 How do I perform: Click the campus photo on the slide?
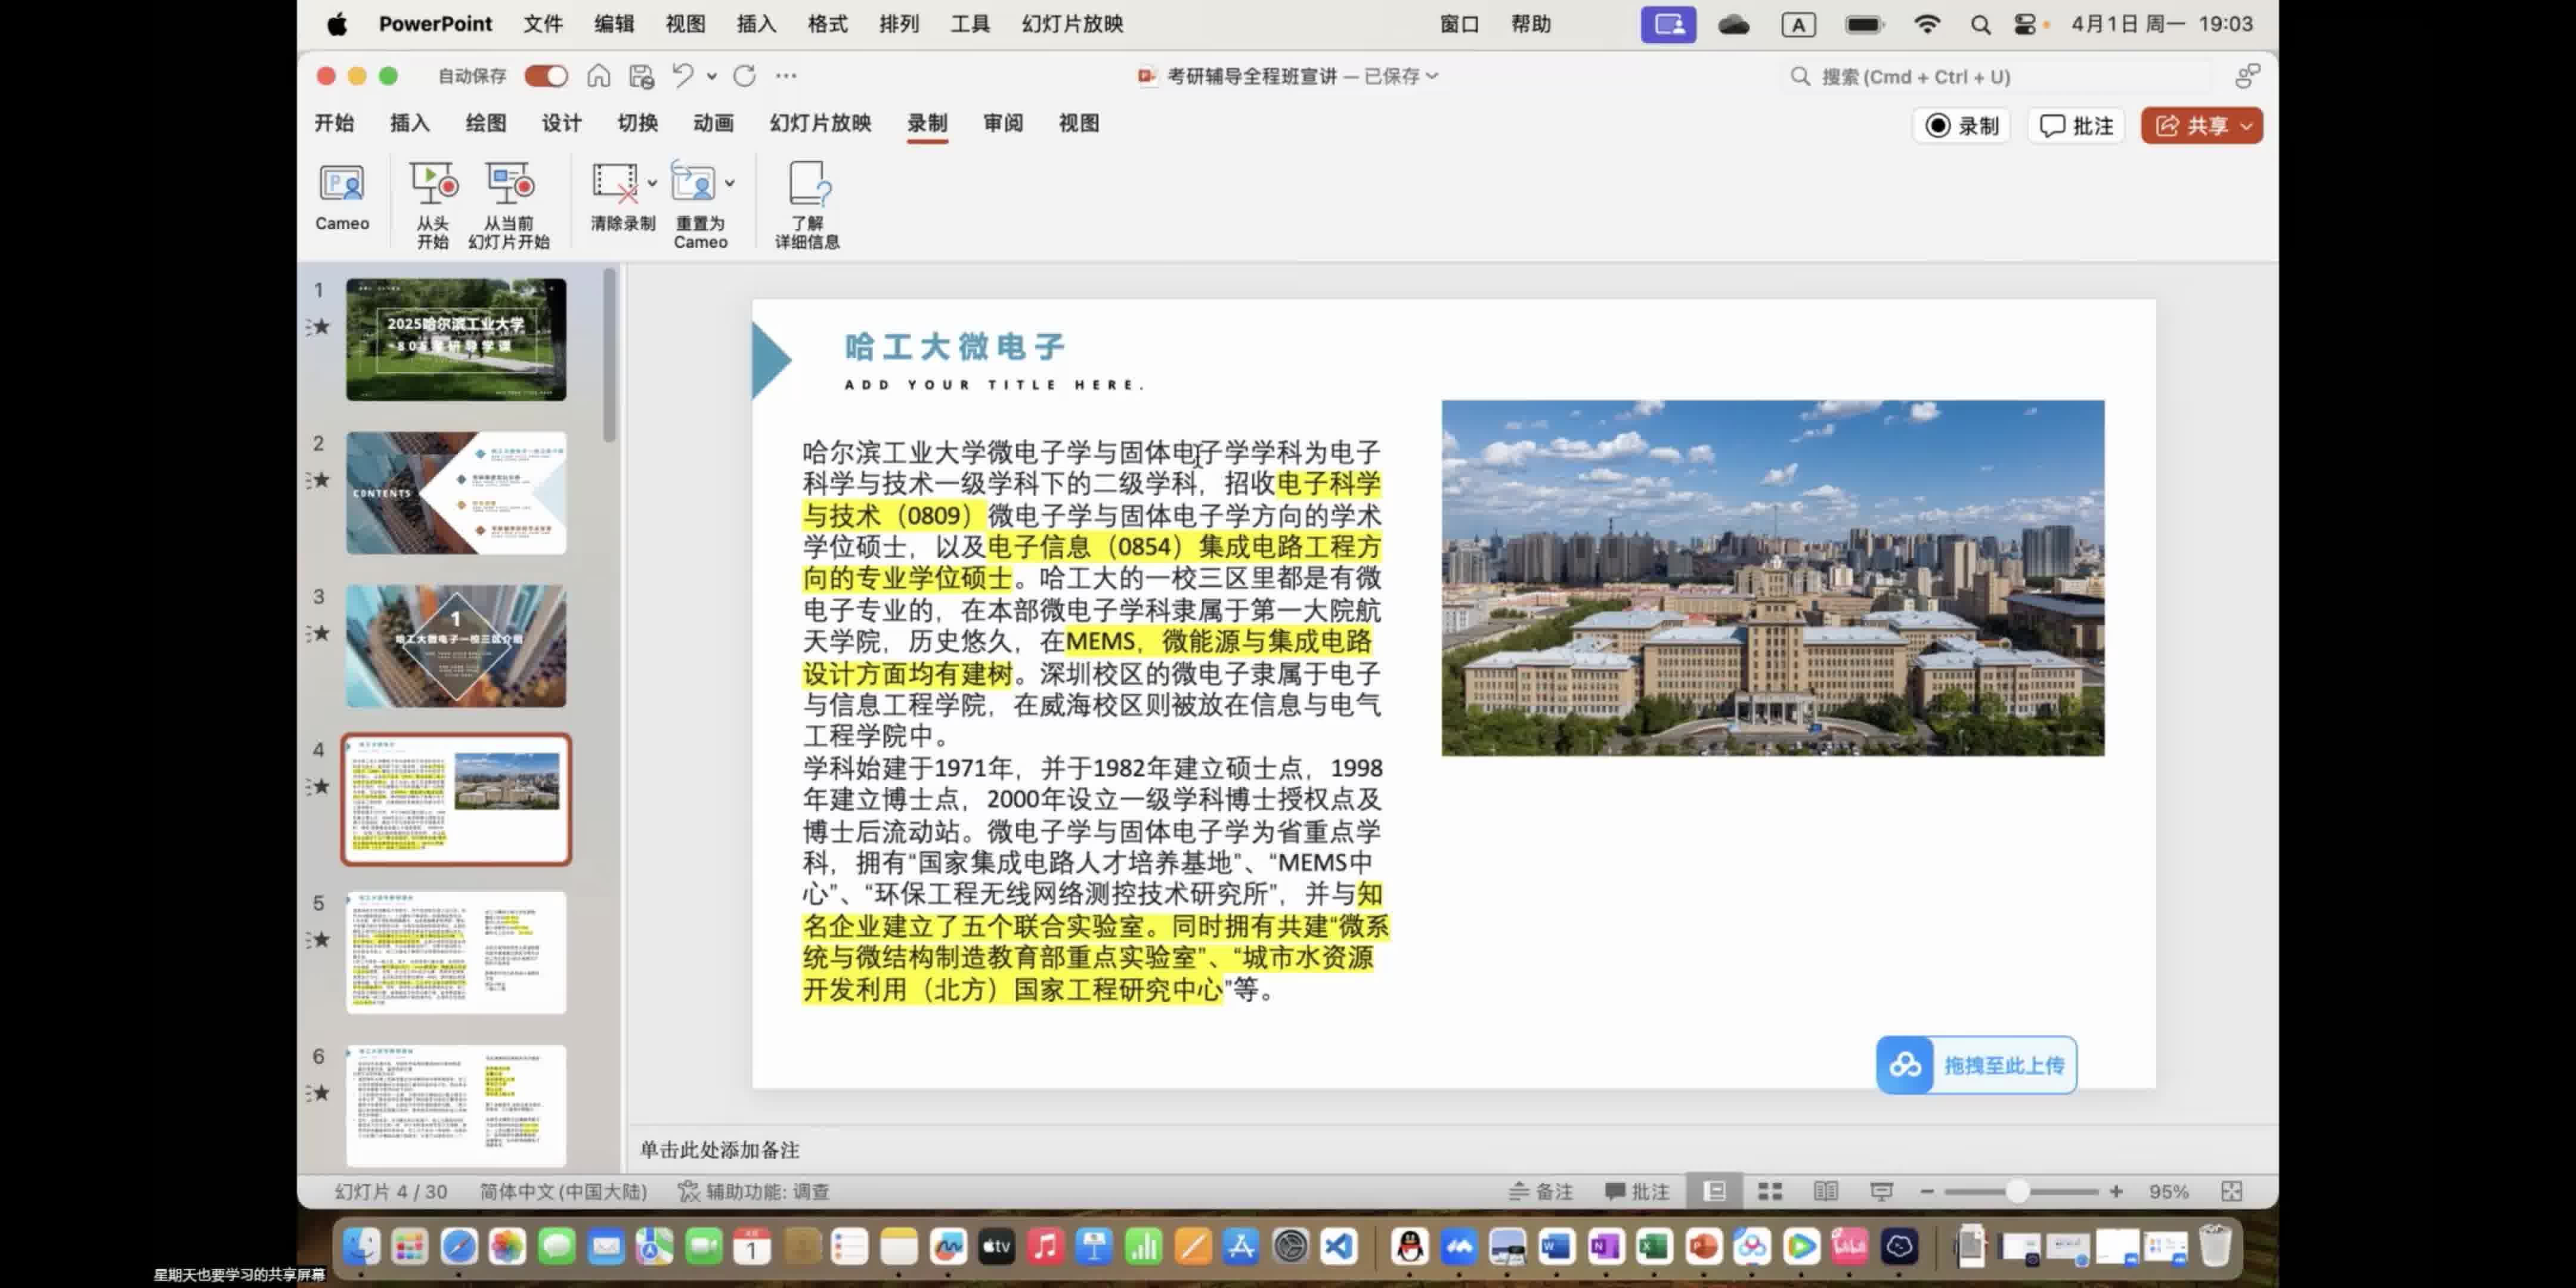tap(1772, 578)
